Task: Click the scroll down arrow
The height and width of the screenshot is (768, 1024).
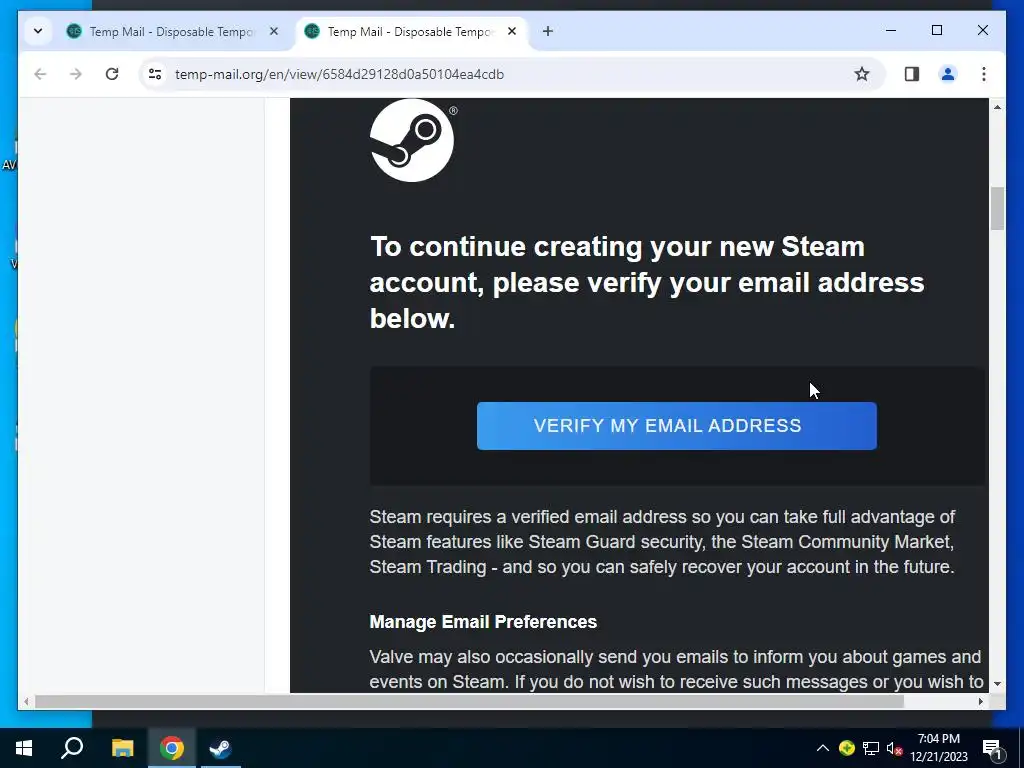Action: click(997, 684)
